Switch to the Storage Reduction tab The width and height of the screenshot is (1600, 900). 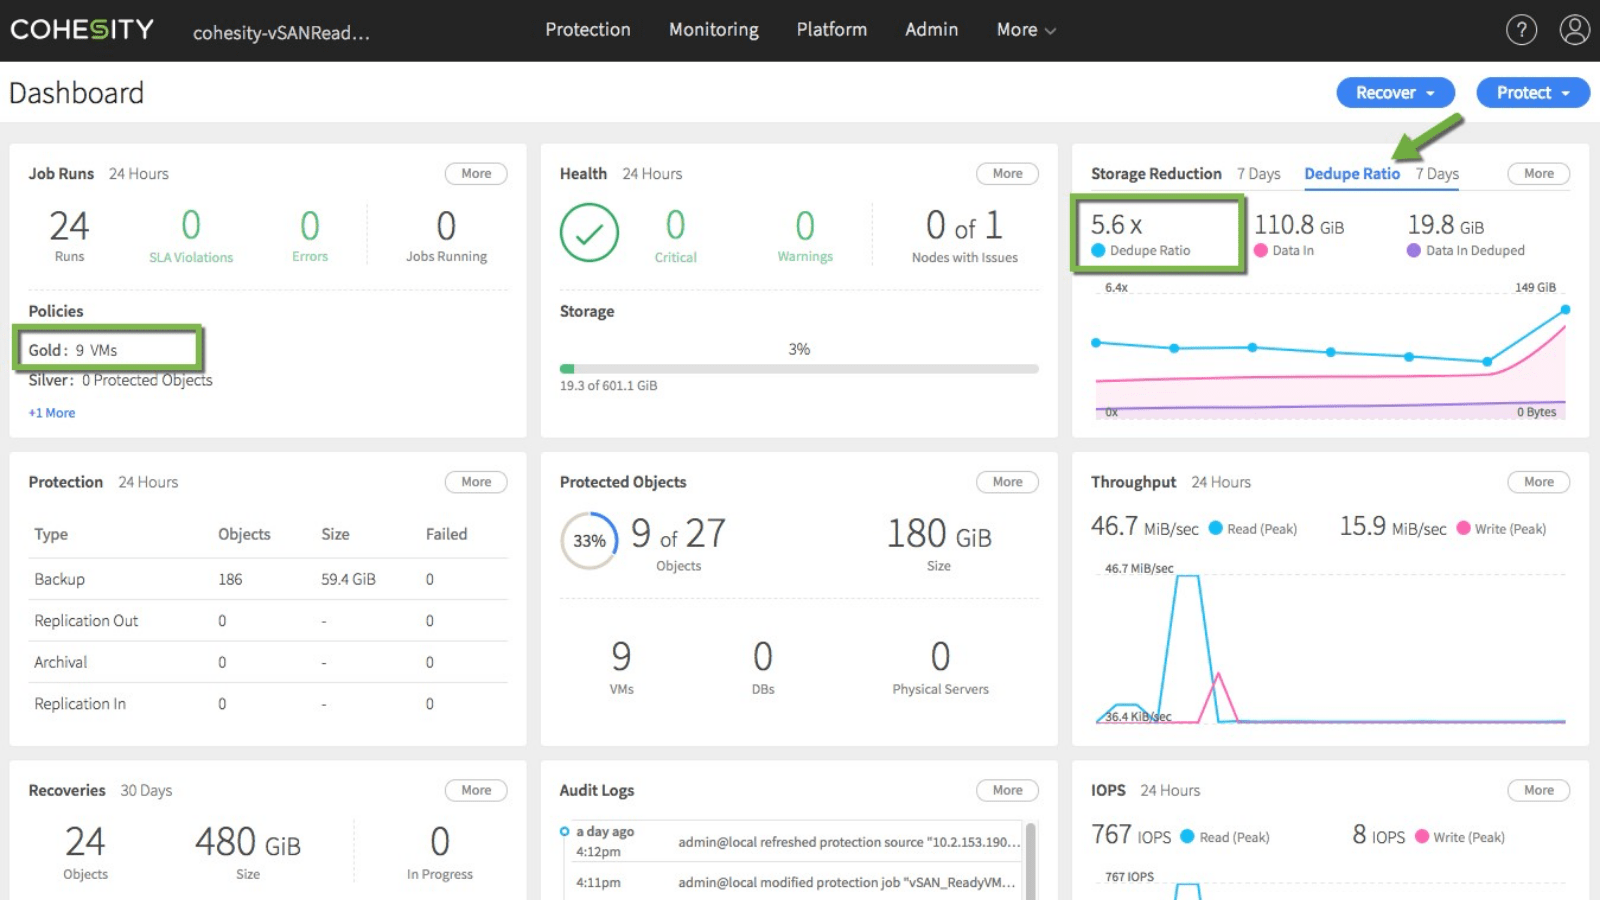pos(1156,174)
